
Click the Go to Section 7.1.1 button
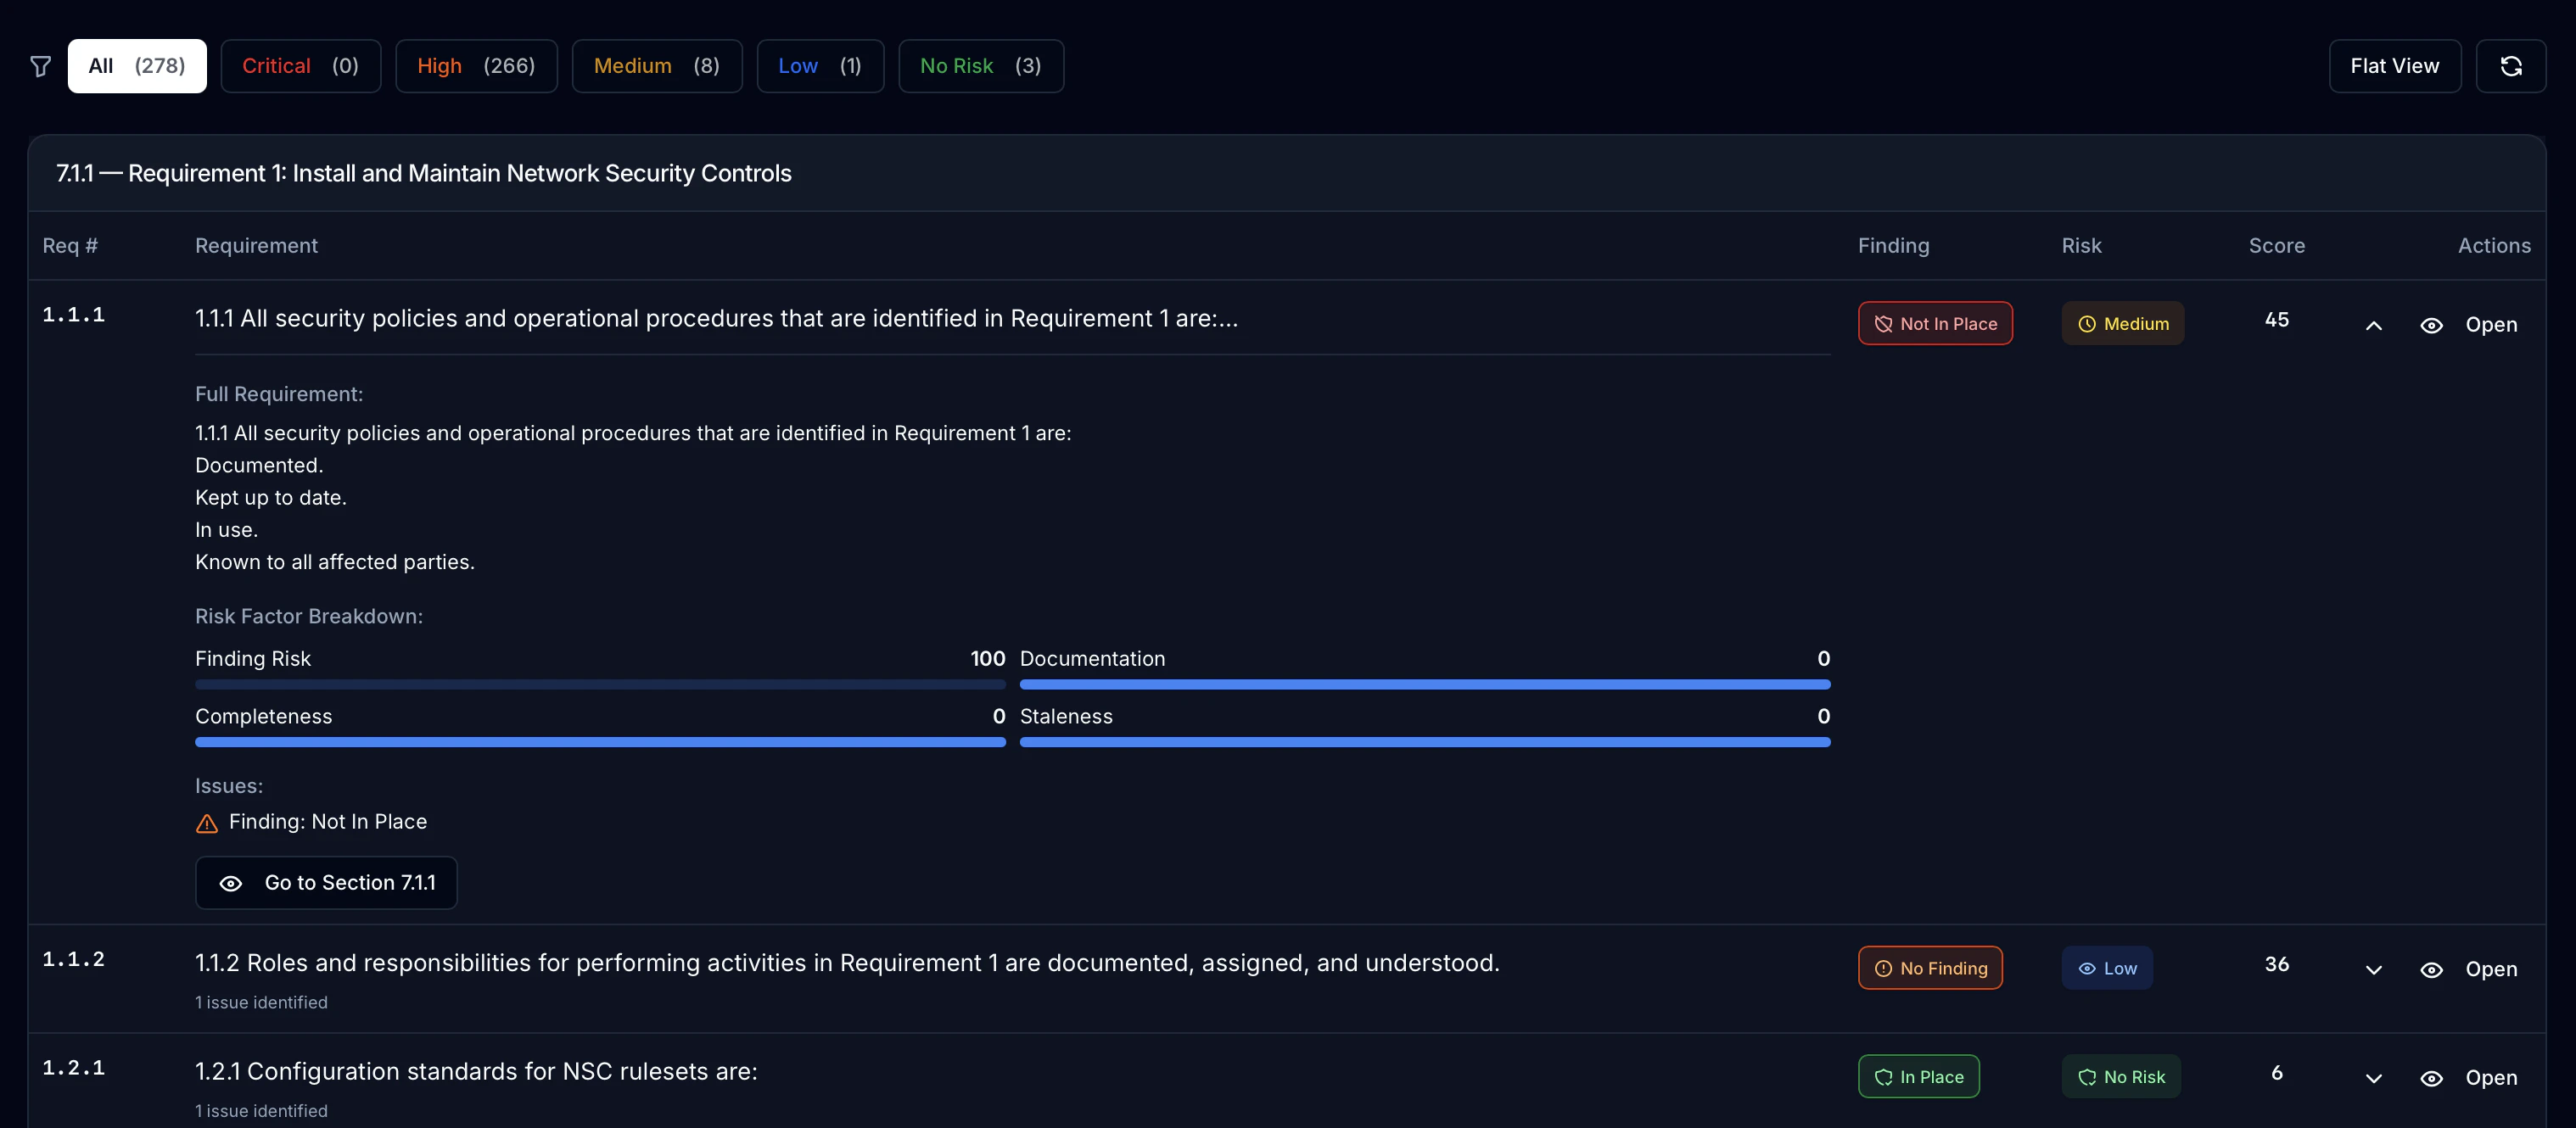pyautogui.click(x=325, y=883)
